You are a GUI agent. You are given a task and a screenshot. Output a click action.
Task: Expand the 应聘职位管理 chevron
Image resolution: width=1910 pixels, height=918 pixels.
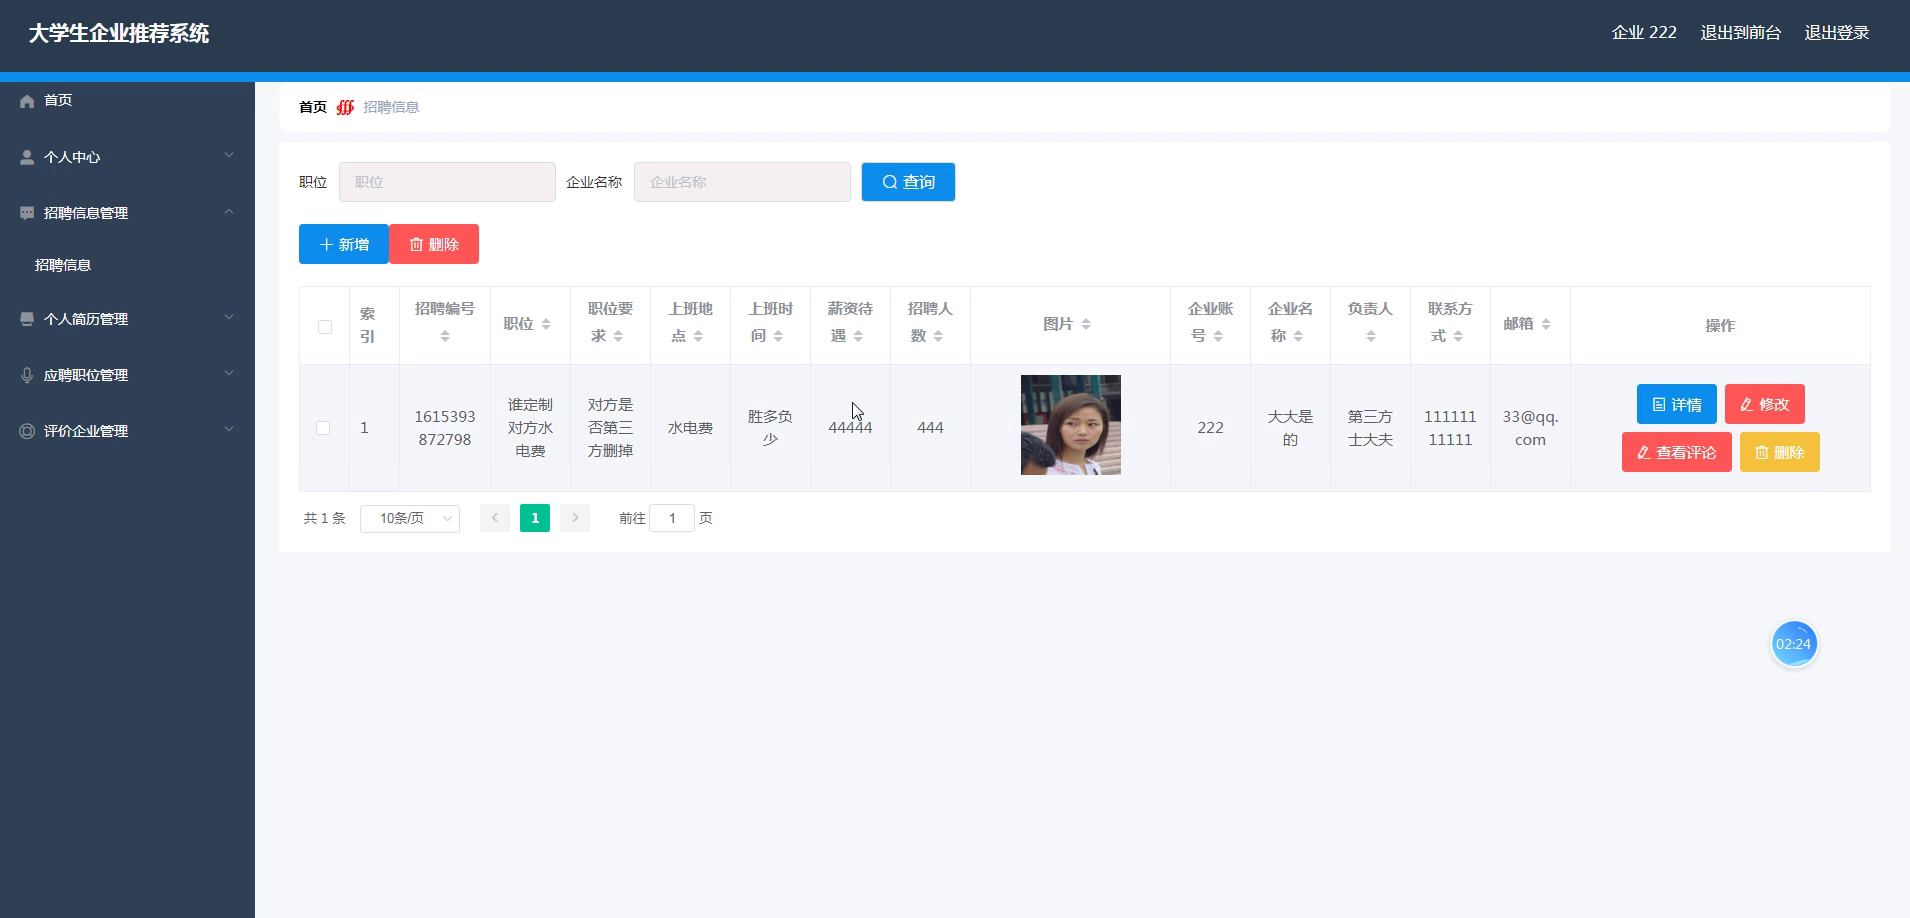pos(229,373)
